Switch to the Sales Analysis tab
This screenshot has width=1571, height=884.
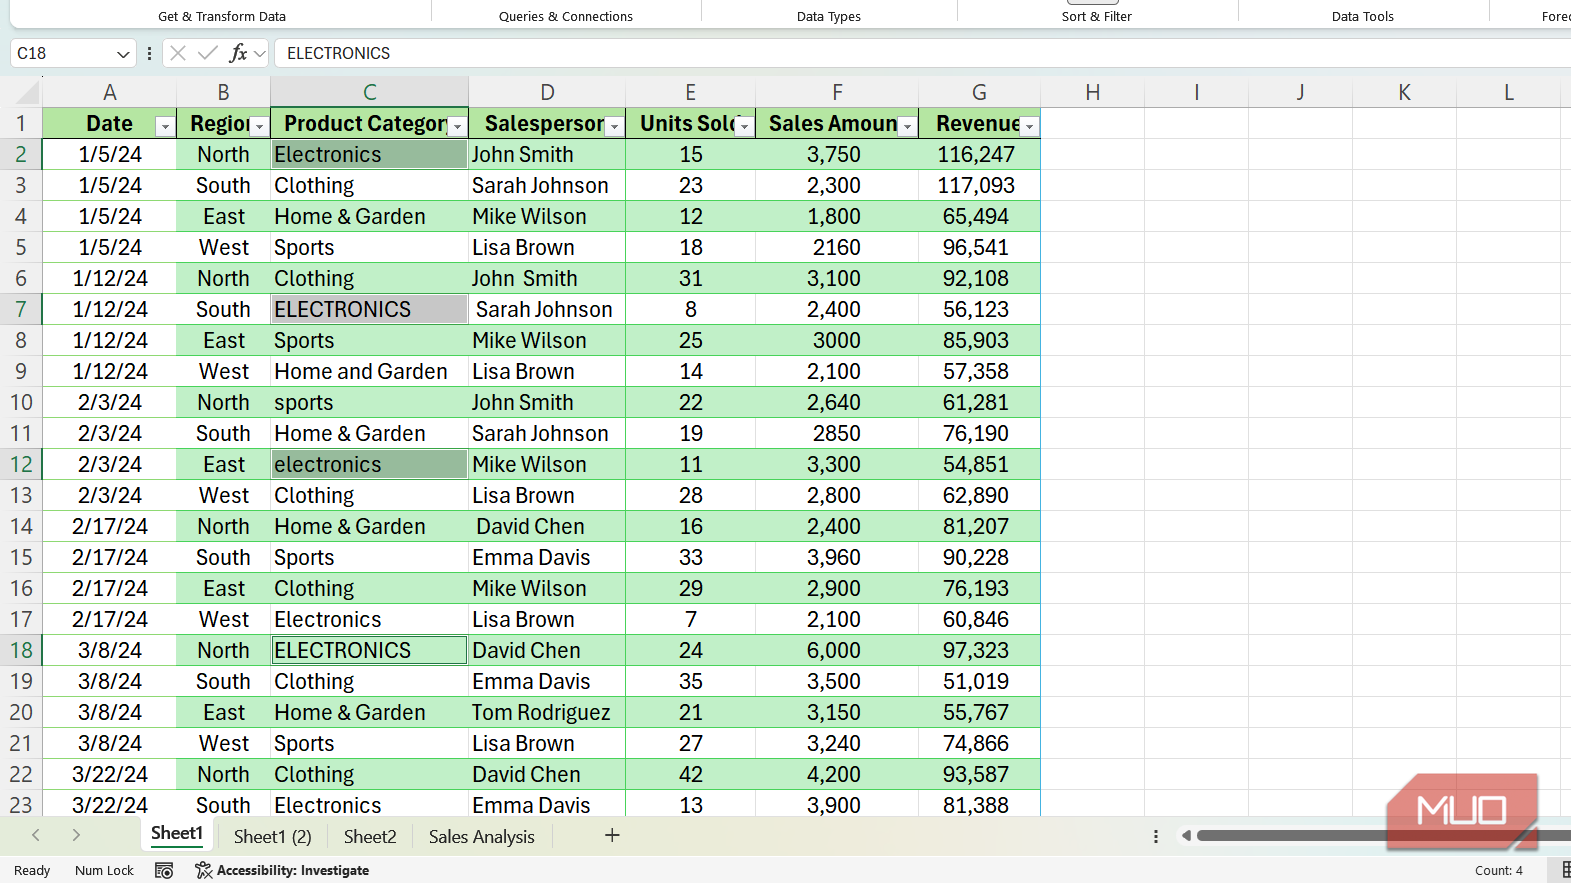[482, 837]
